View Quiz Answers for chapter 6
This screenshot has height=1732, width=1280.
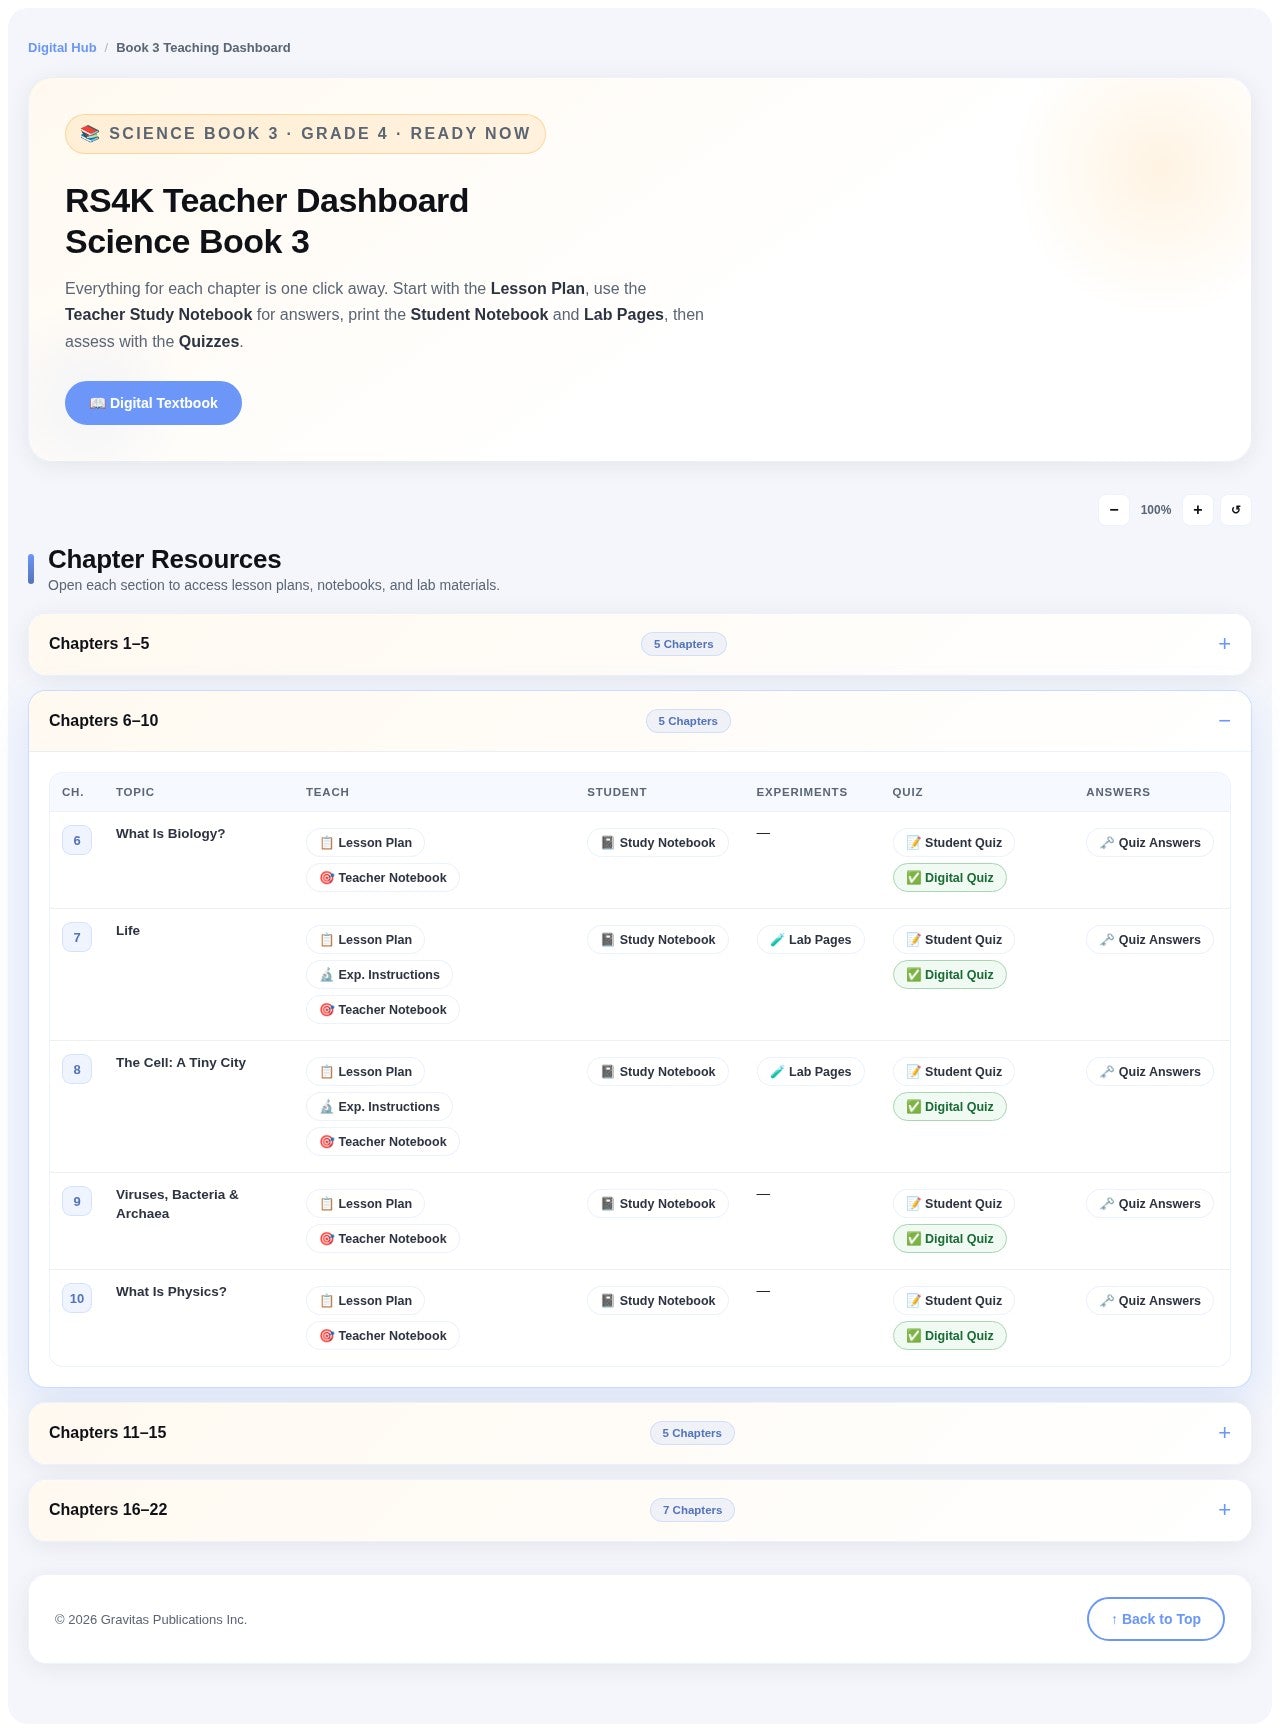coord(1150,843)
